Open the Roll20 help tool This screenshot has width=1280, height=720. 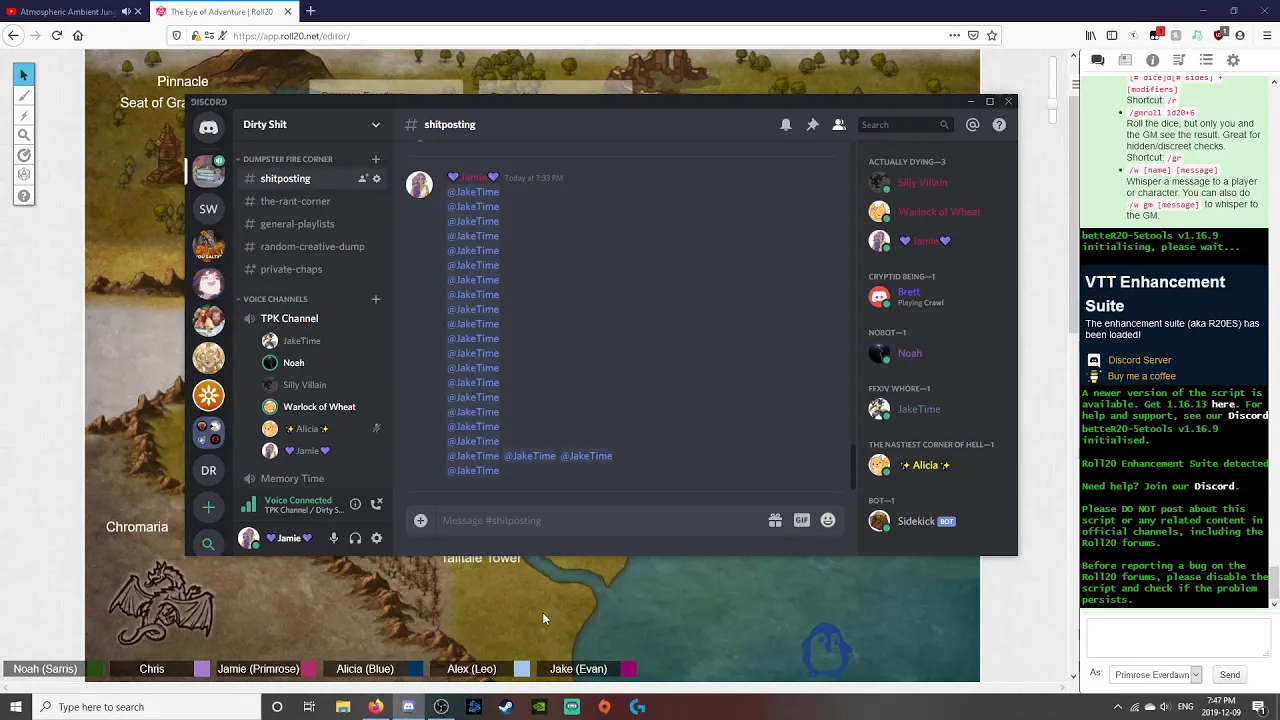click(24, 196)
